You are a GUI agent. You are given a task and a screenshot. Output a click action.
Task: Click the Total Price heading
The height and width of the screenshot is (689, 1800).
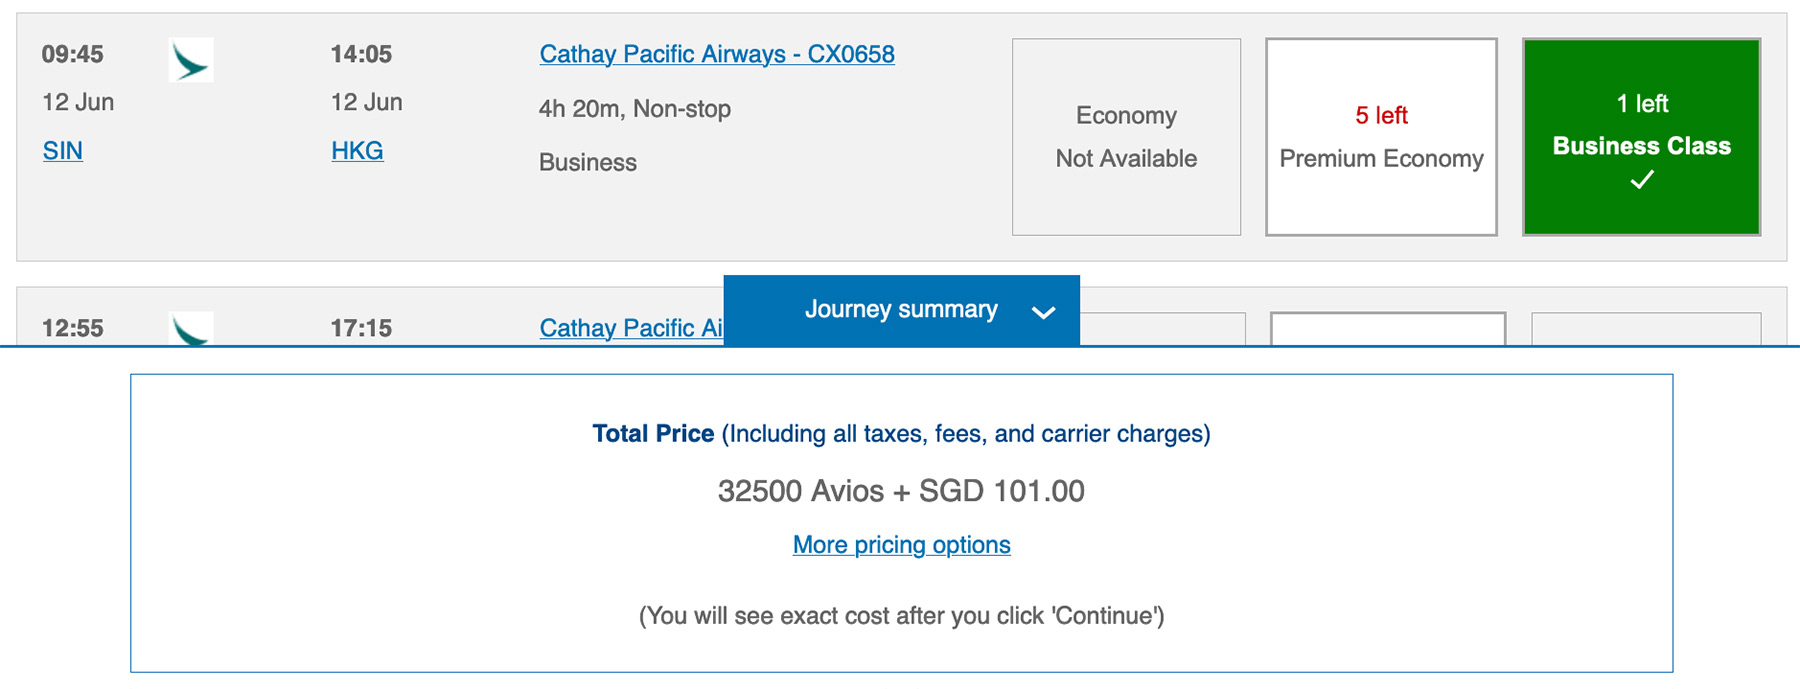click(653, 434)
